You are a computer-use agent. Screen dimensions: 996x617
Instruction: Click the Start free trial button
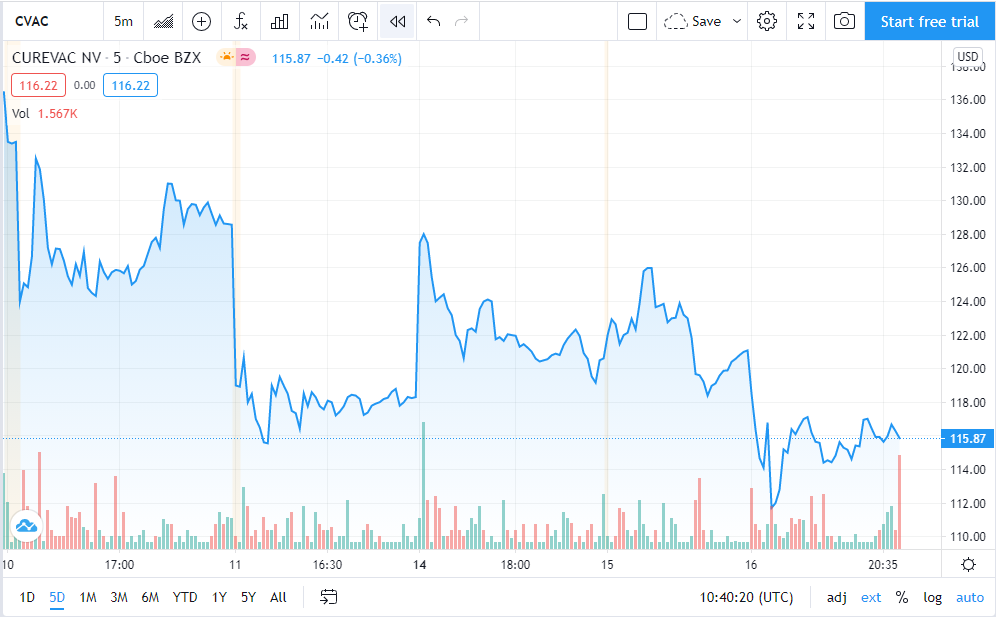929,21
